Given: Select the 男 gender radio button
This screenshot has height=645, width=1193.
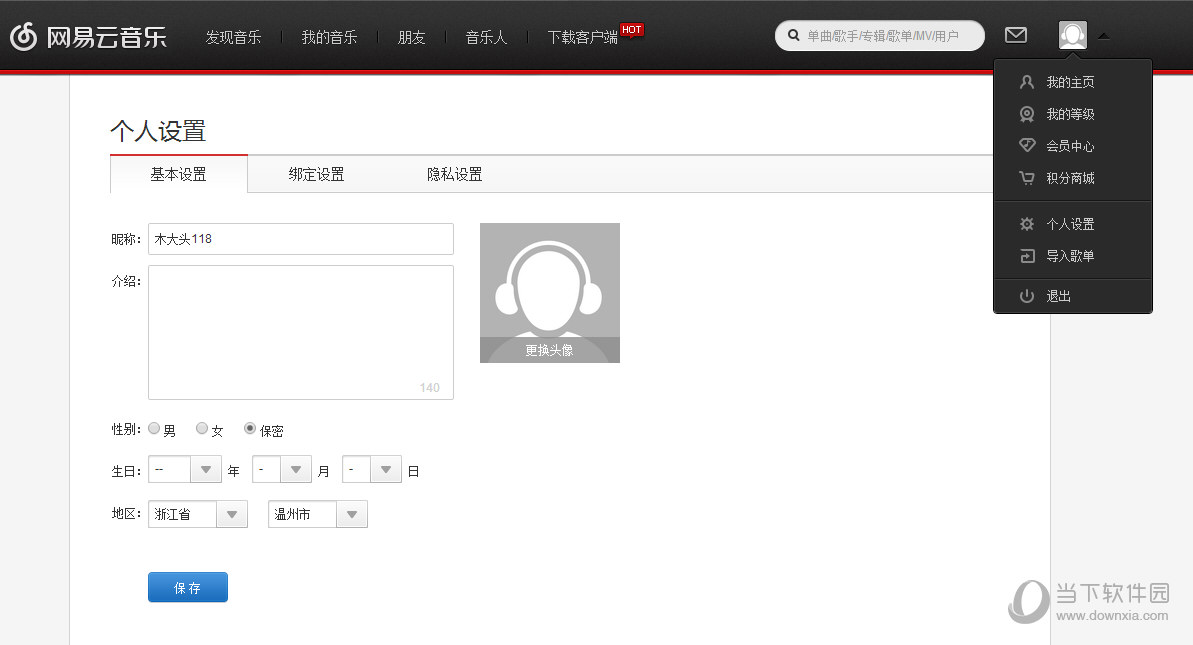Looking at the screenshot, I should pyautogui.click(x=154, y=428).
